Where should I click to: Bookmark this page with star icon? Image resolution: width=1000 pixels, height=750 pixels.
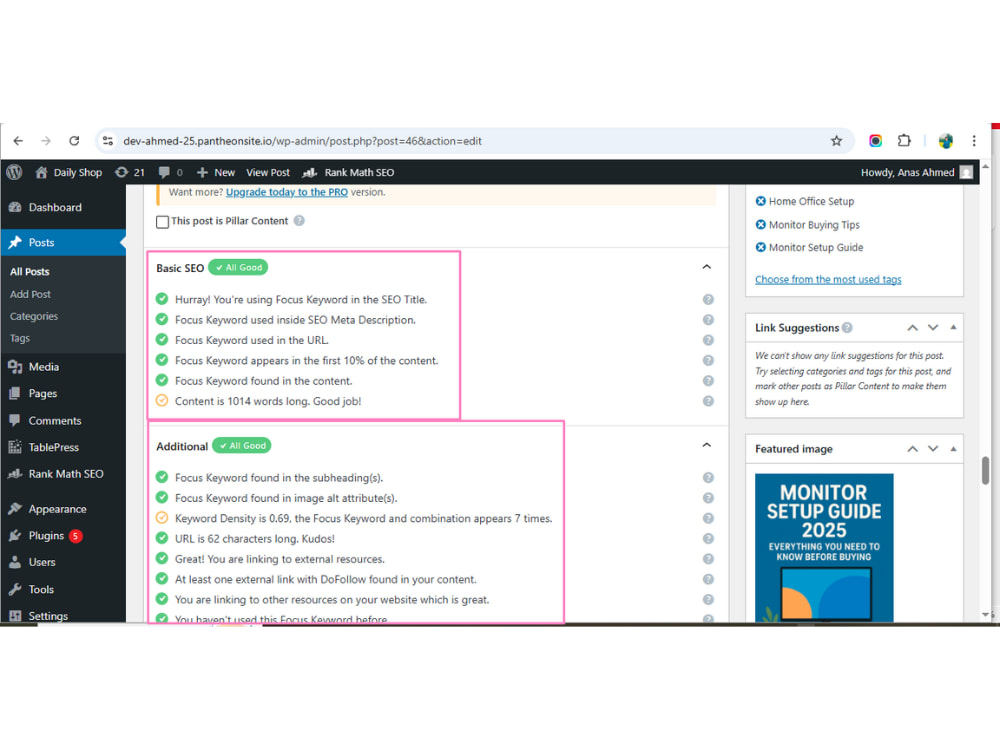[836, 141]
